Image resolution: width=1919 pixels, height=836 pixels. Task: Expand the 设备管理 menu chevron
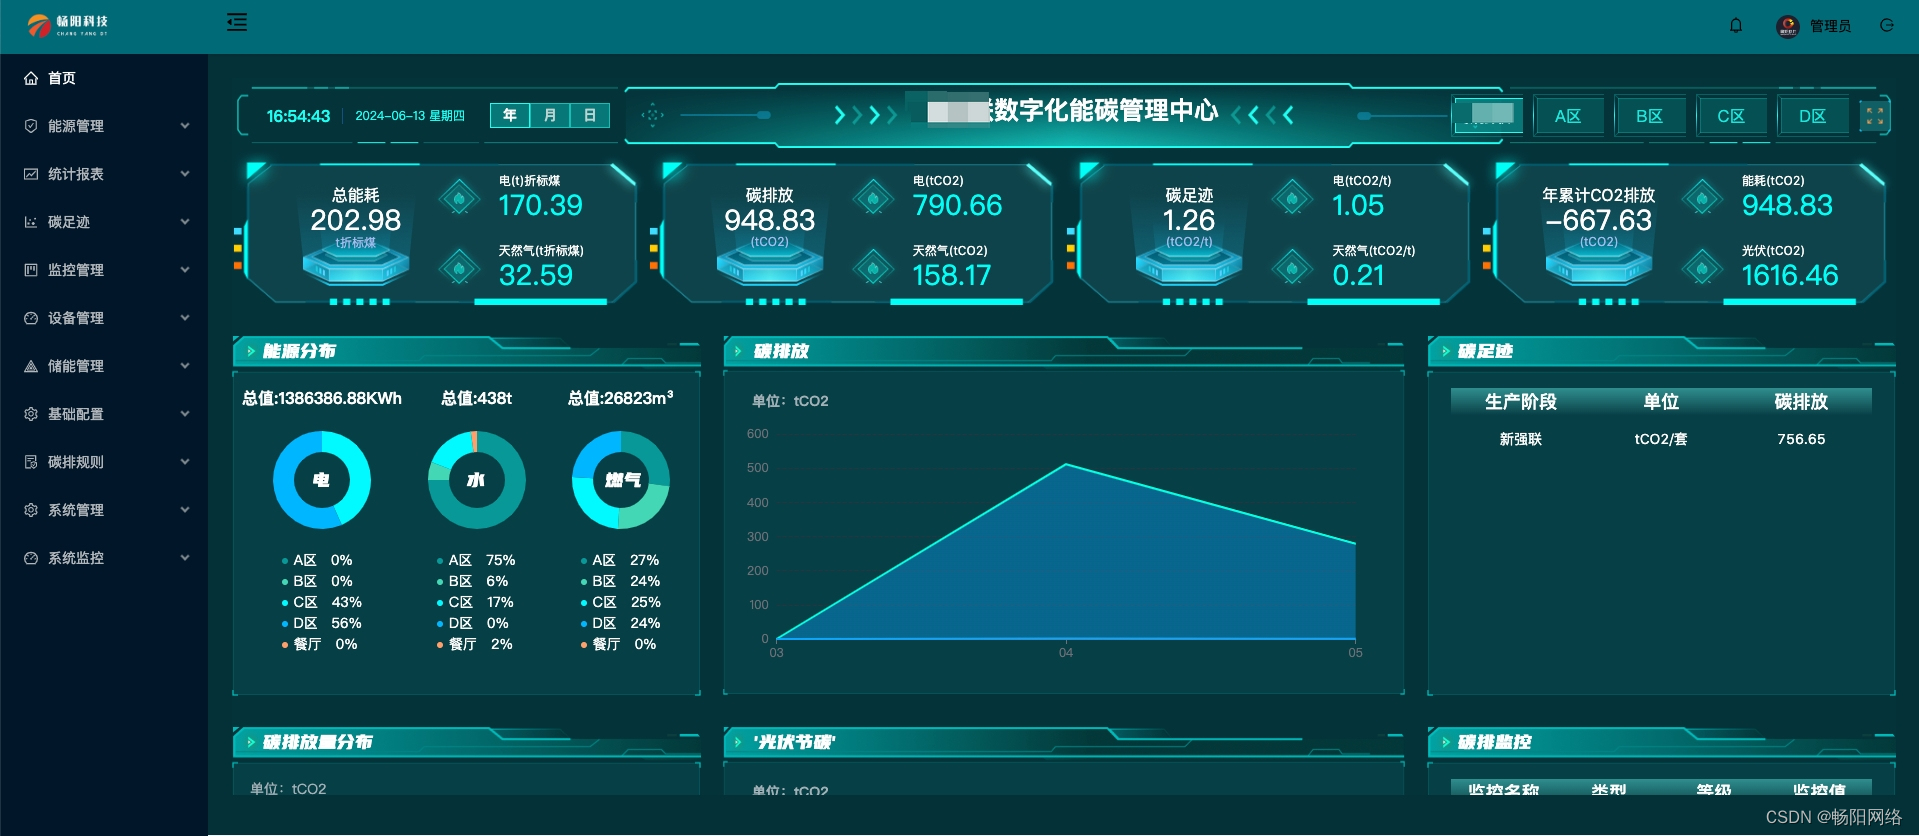pos(185,318)
